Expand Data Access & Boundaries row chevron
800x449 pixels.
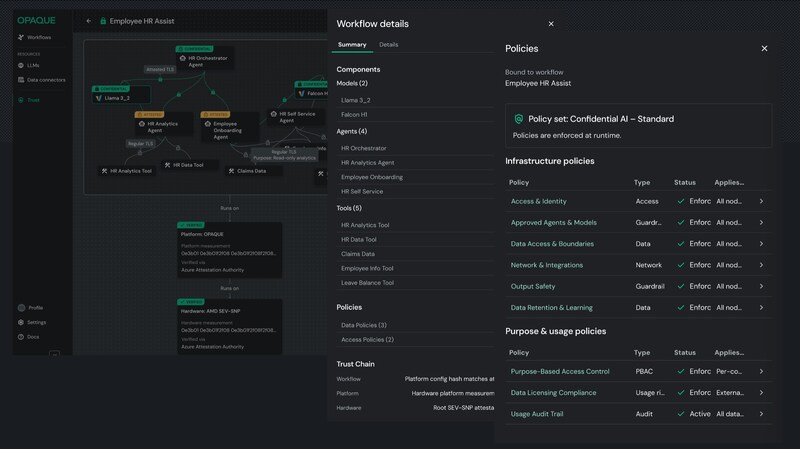coord(761,244)
